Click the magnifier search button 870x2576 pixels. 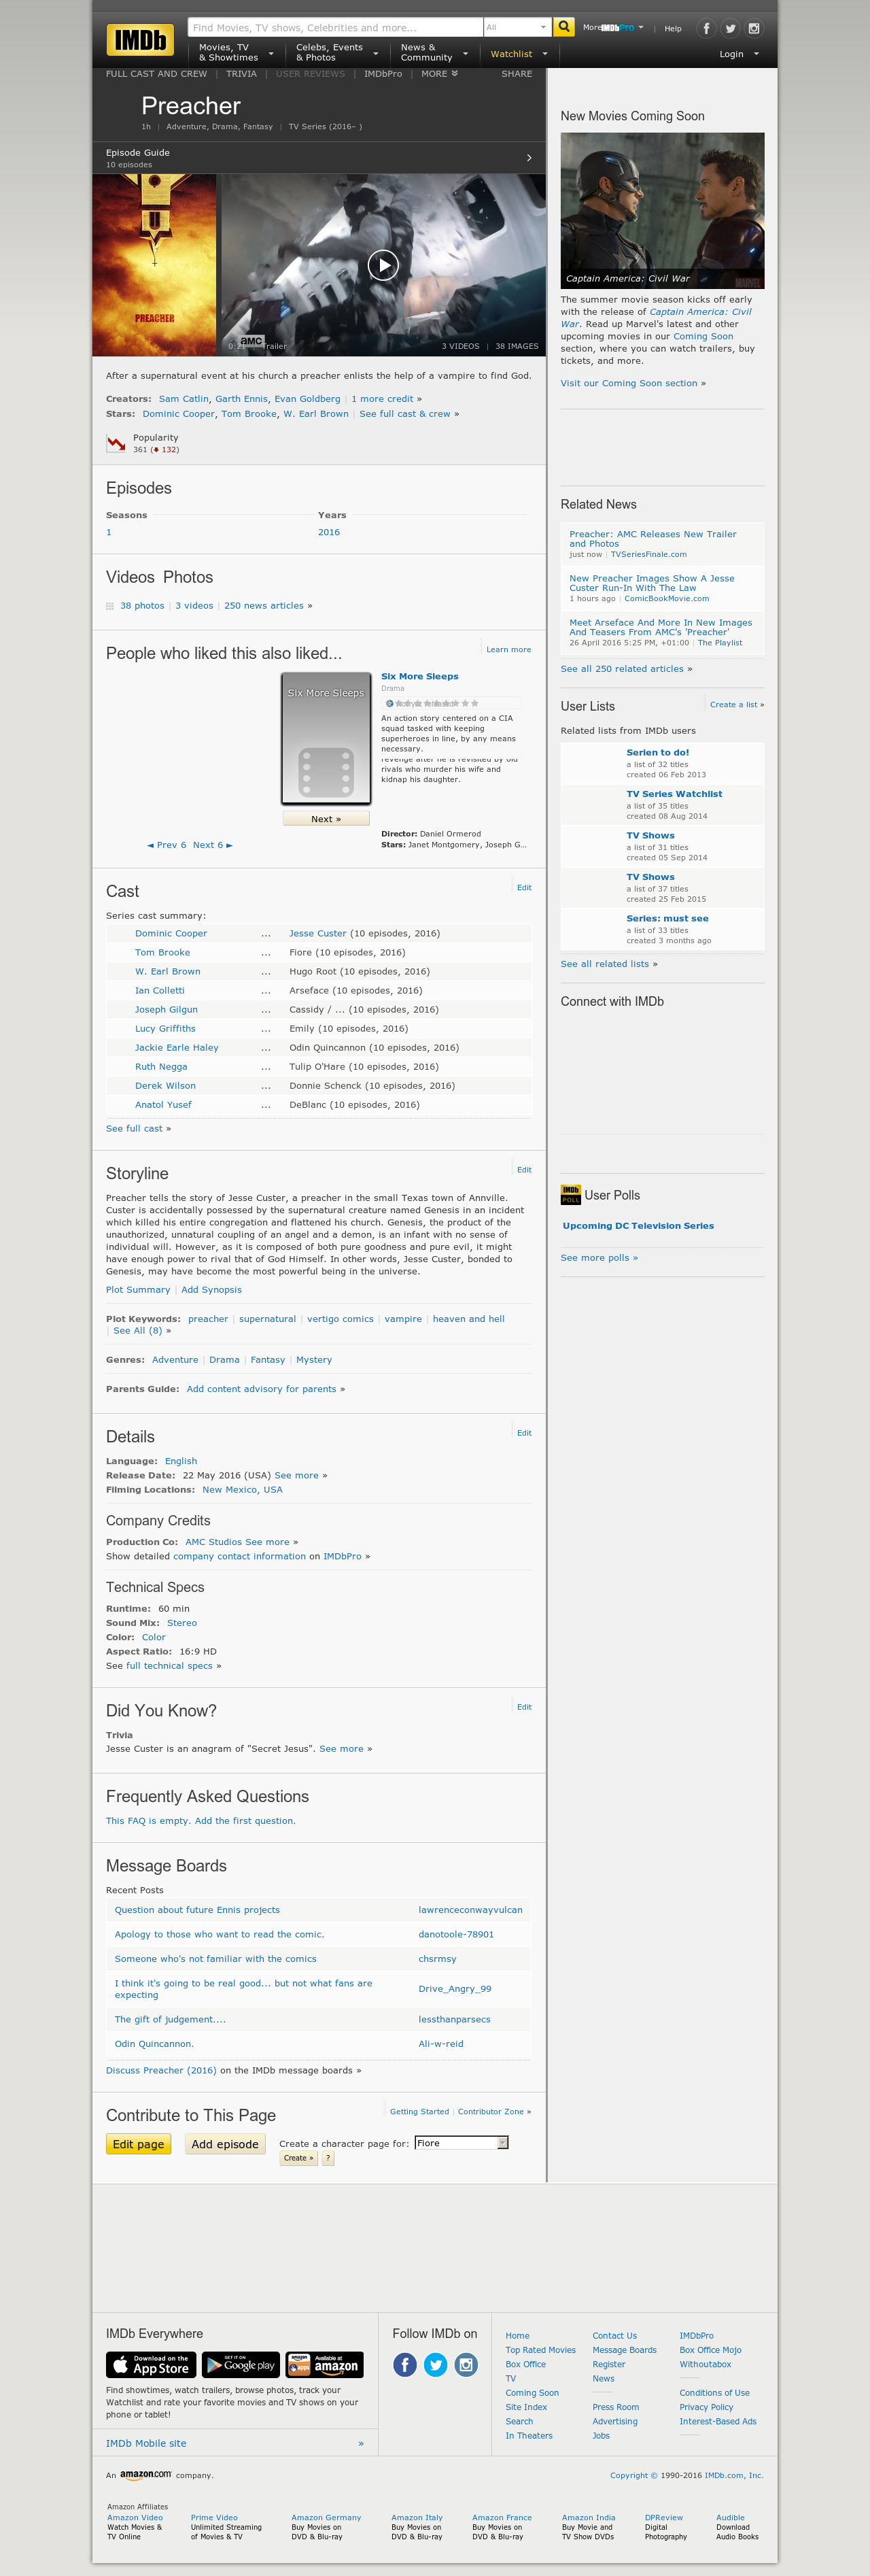pyautogui.click(x=564, y=27)
